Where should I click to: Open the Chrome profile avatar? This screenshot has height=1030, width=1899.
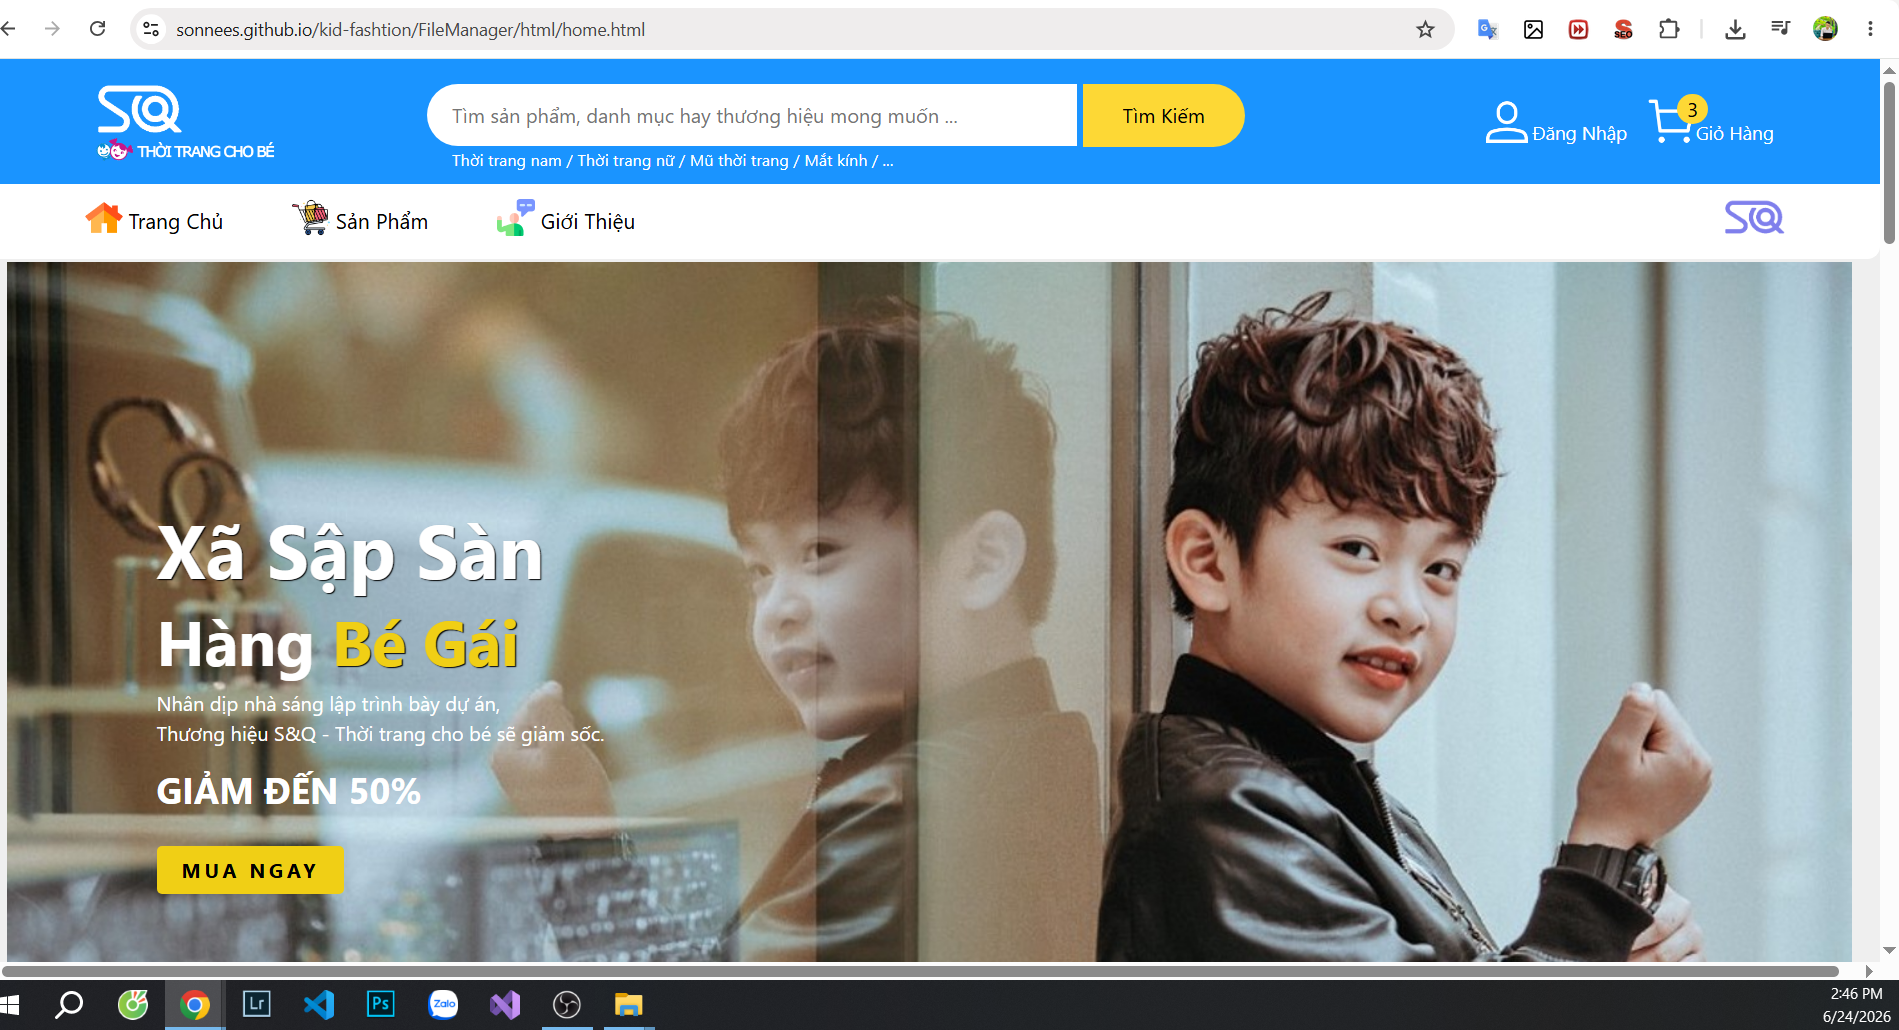coord(1825,29)
